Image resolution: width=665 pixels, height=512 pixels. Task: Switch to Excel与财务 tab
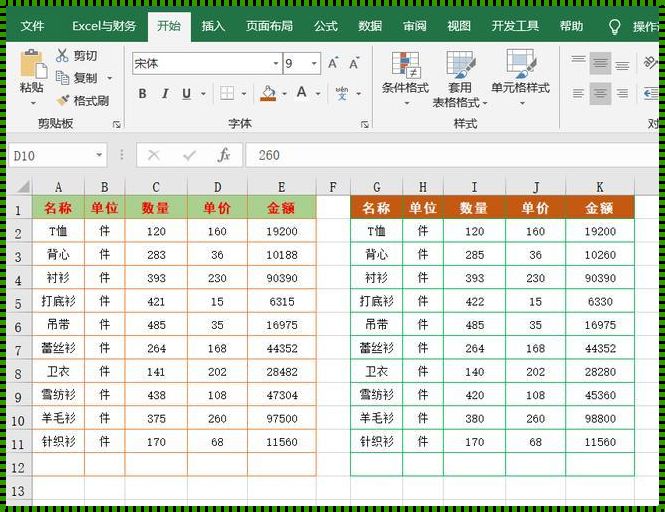coord(104,26)
